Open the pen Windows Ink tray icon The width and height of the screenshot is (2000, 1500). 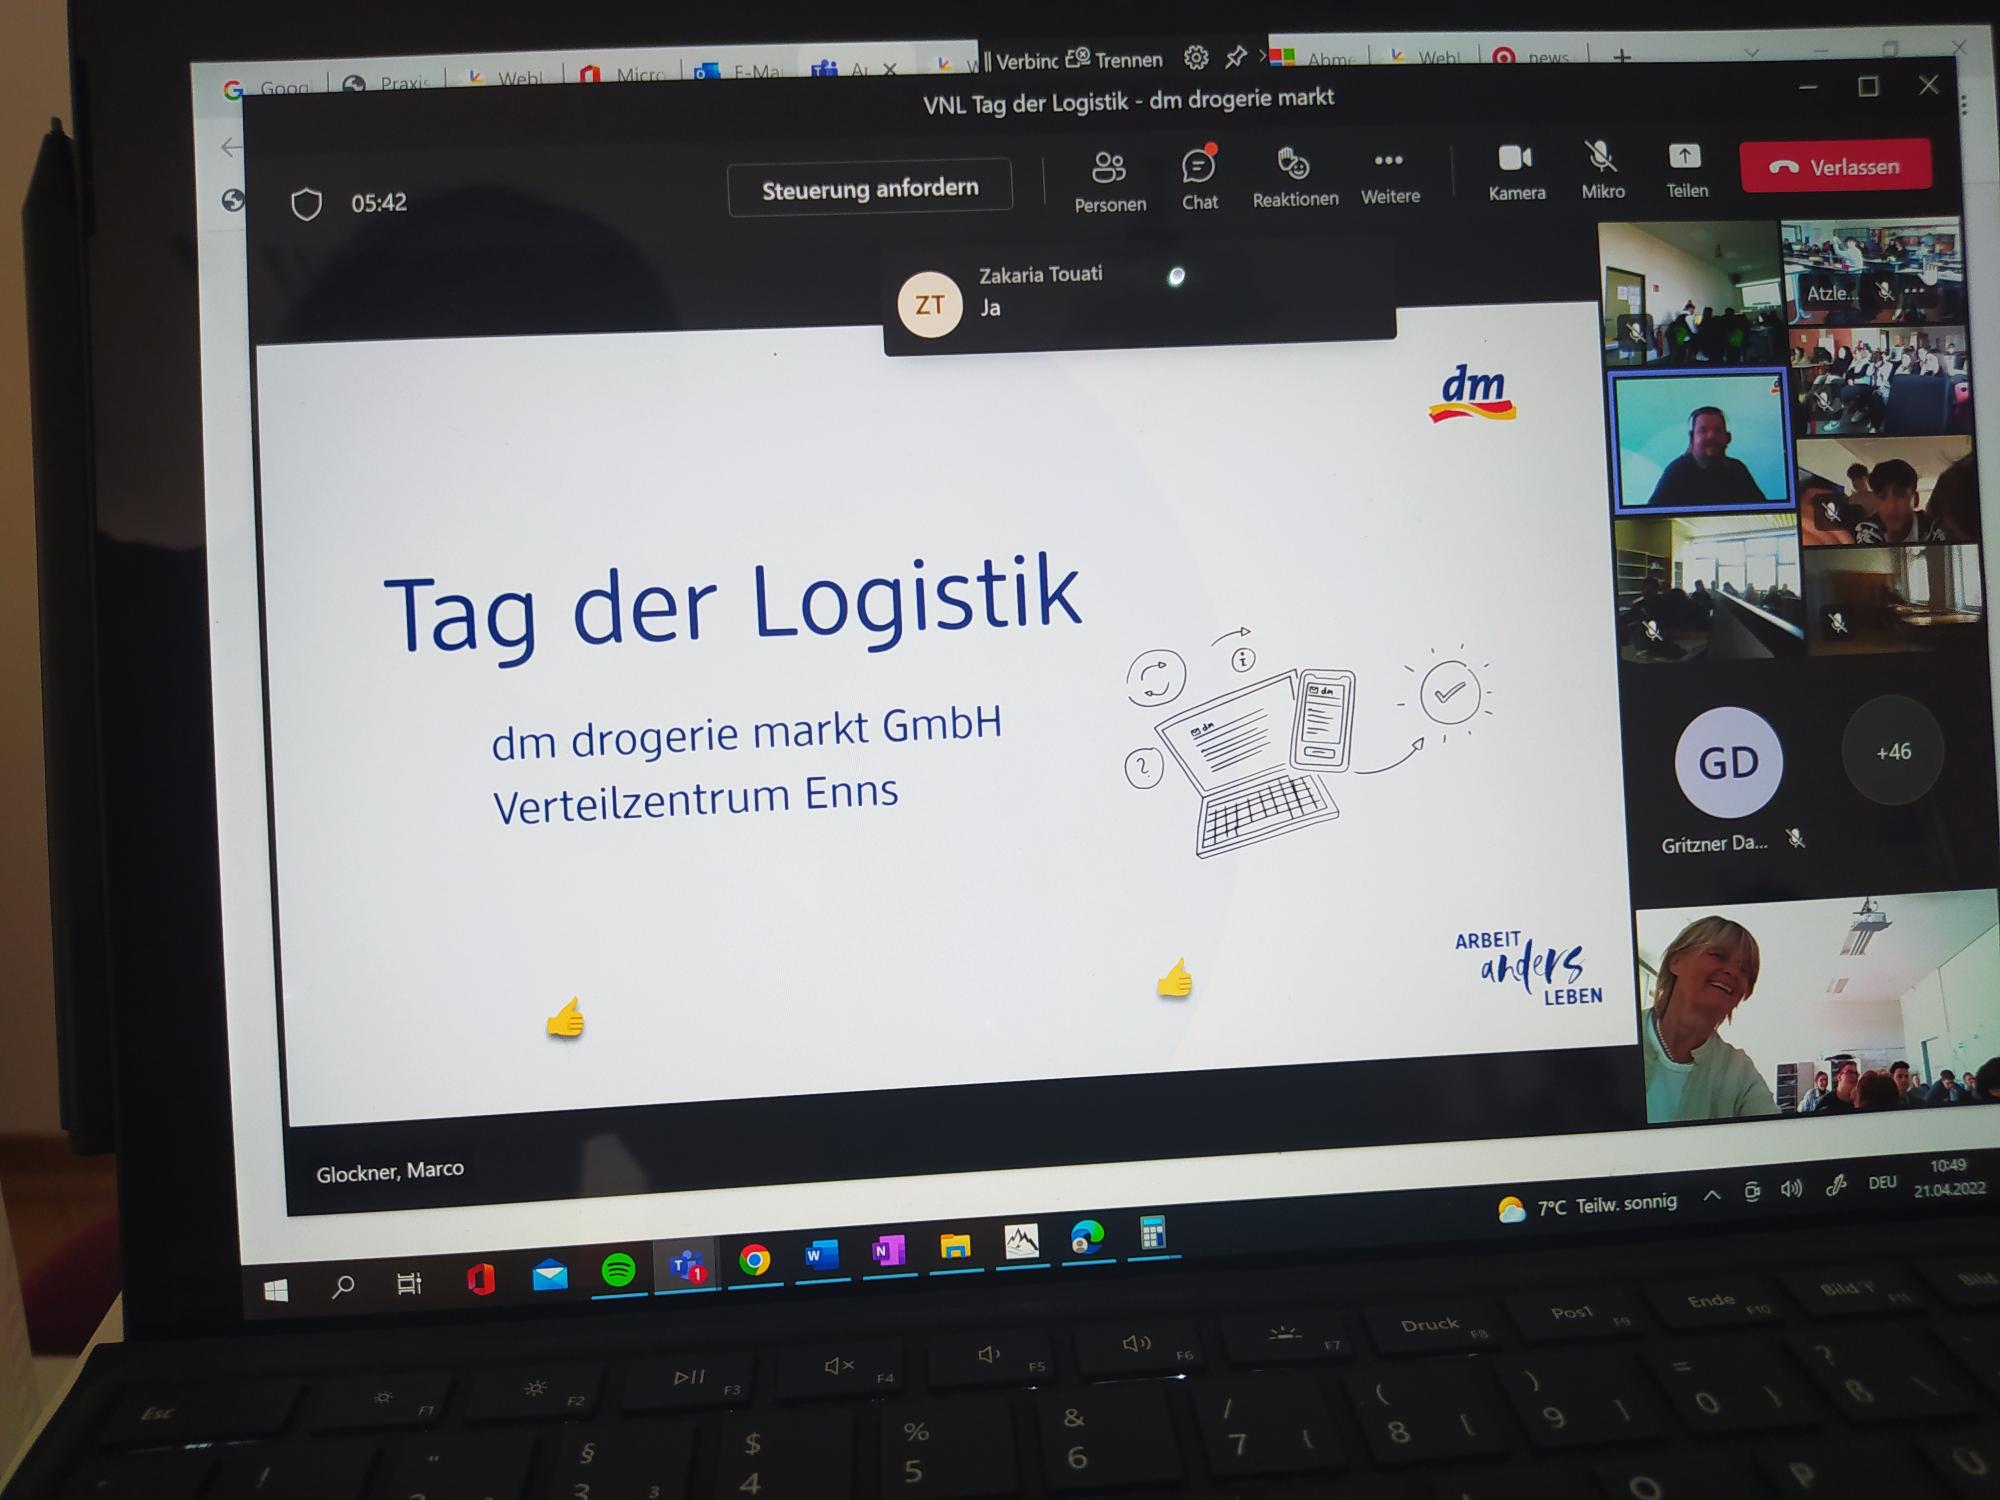1836,1186
